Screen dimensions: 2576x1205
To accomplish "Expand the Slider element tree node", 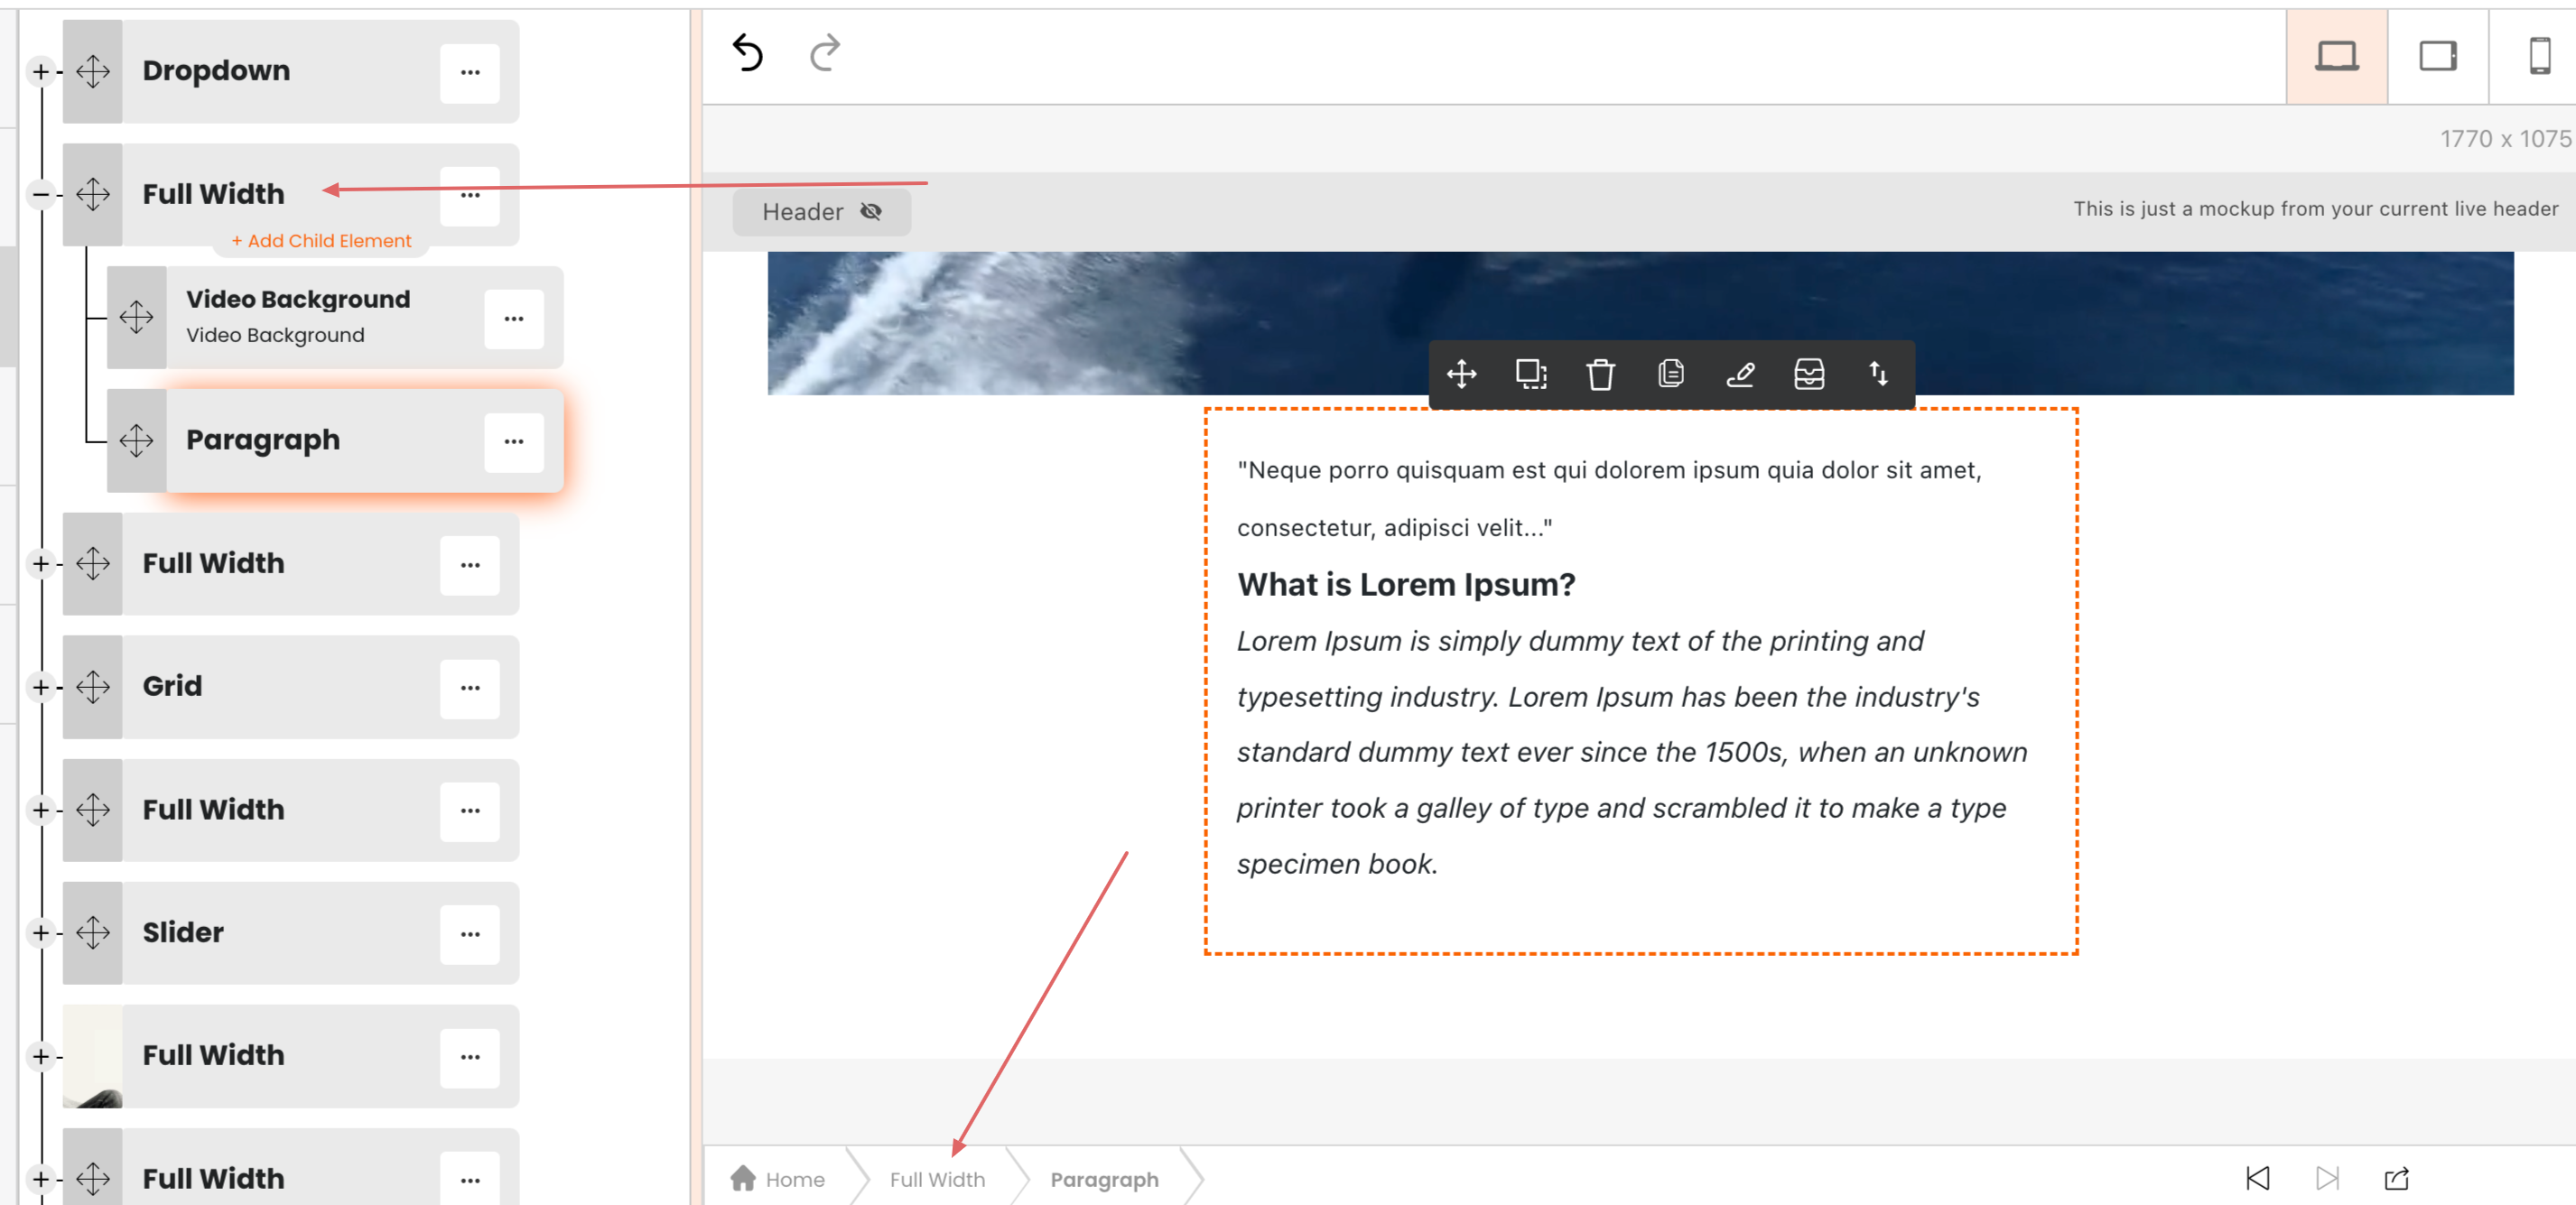I will point(40,933).
